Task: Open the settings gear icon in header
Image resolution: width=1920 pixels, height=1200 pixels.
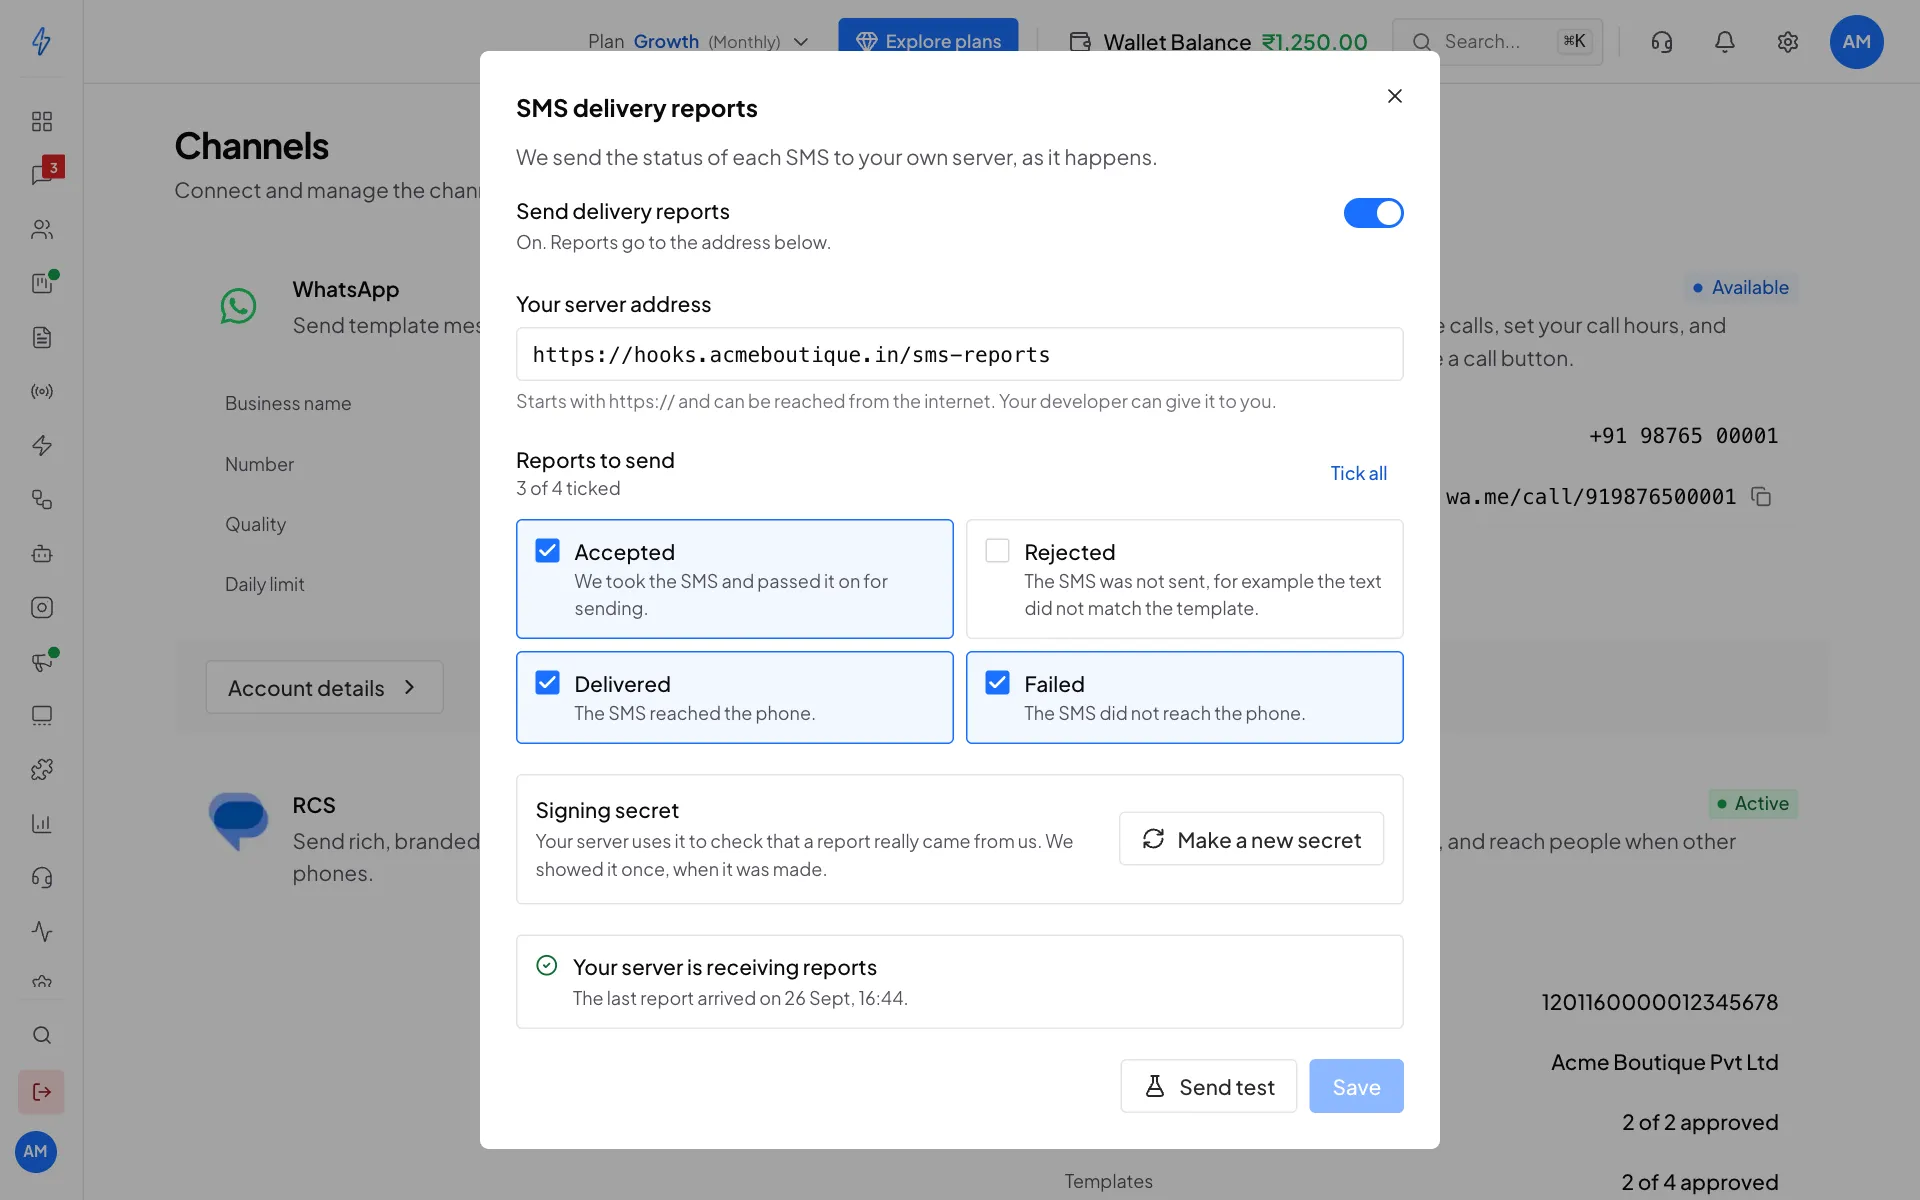Action: (1788, 42)
